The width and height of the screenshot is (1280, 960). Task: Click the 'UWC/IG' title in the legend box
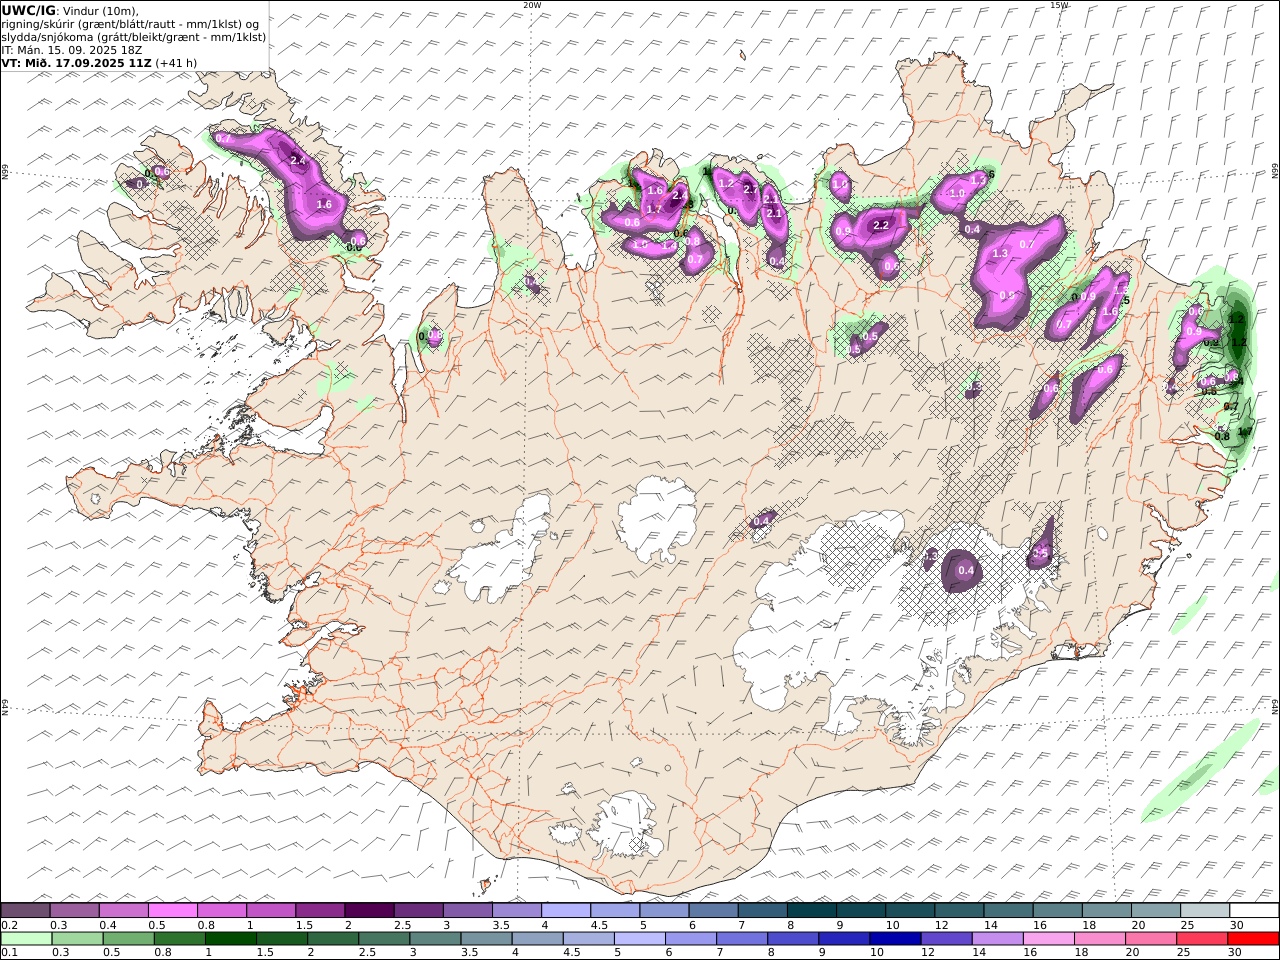coord(28,11)
